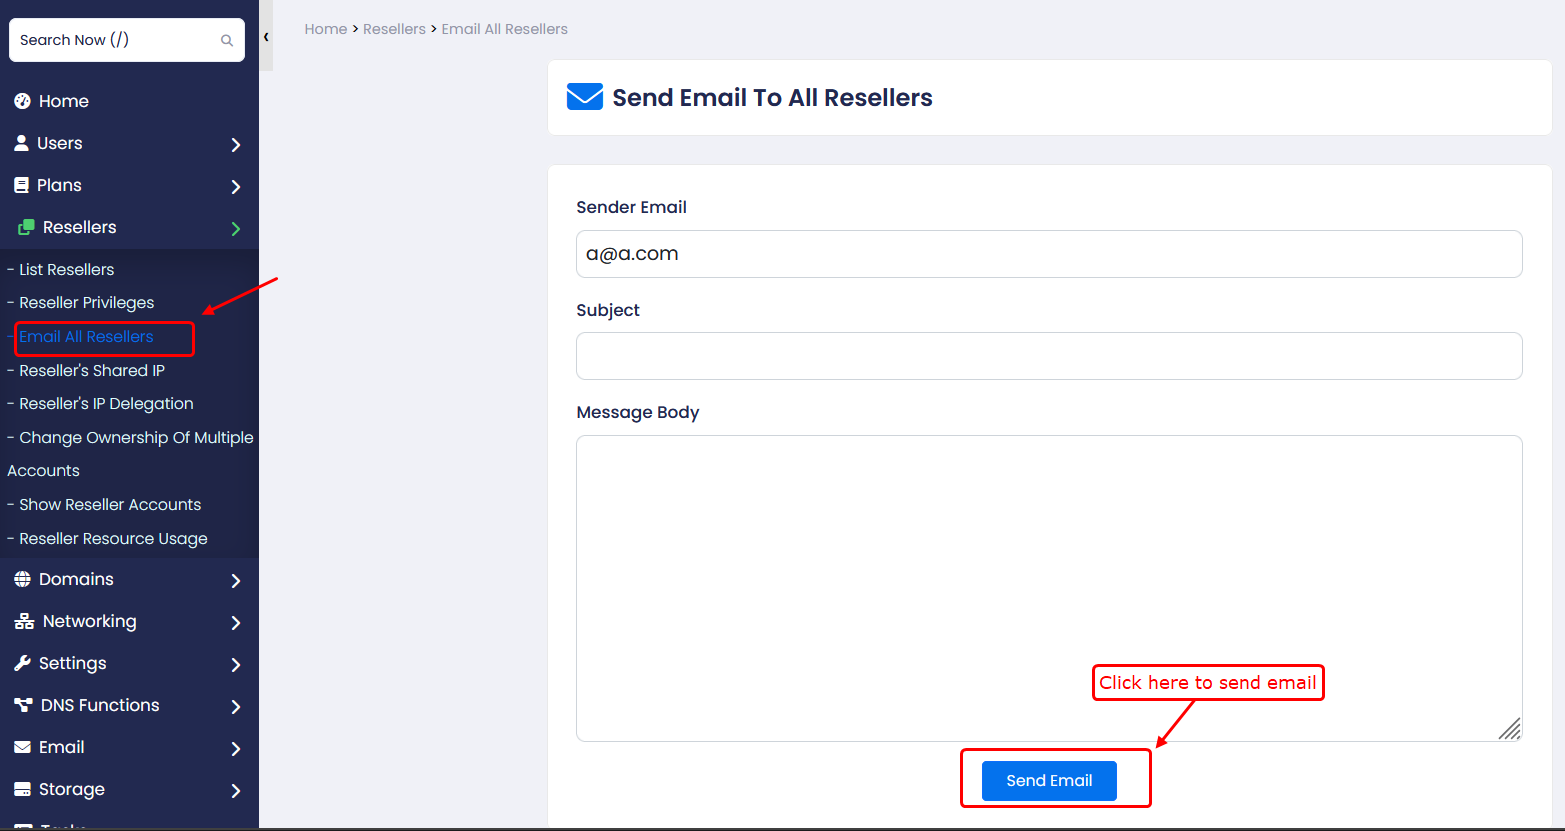This screenshot has height=831, width=1565.
Task: Expand the Storage menu chevron
Action: click(x=236, y=791)
